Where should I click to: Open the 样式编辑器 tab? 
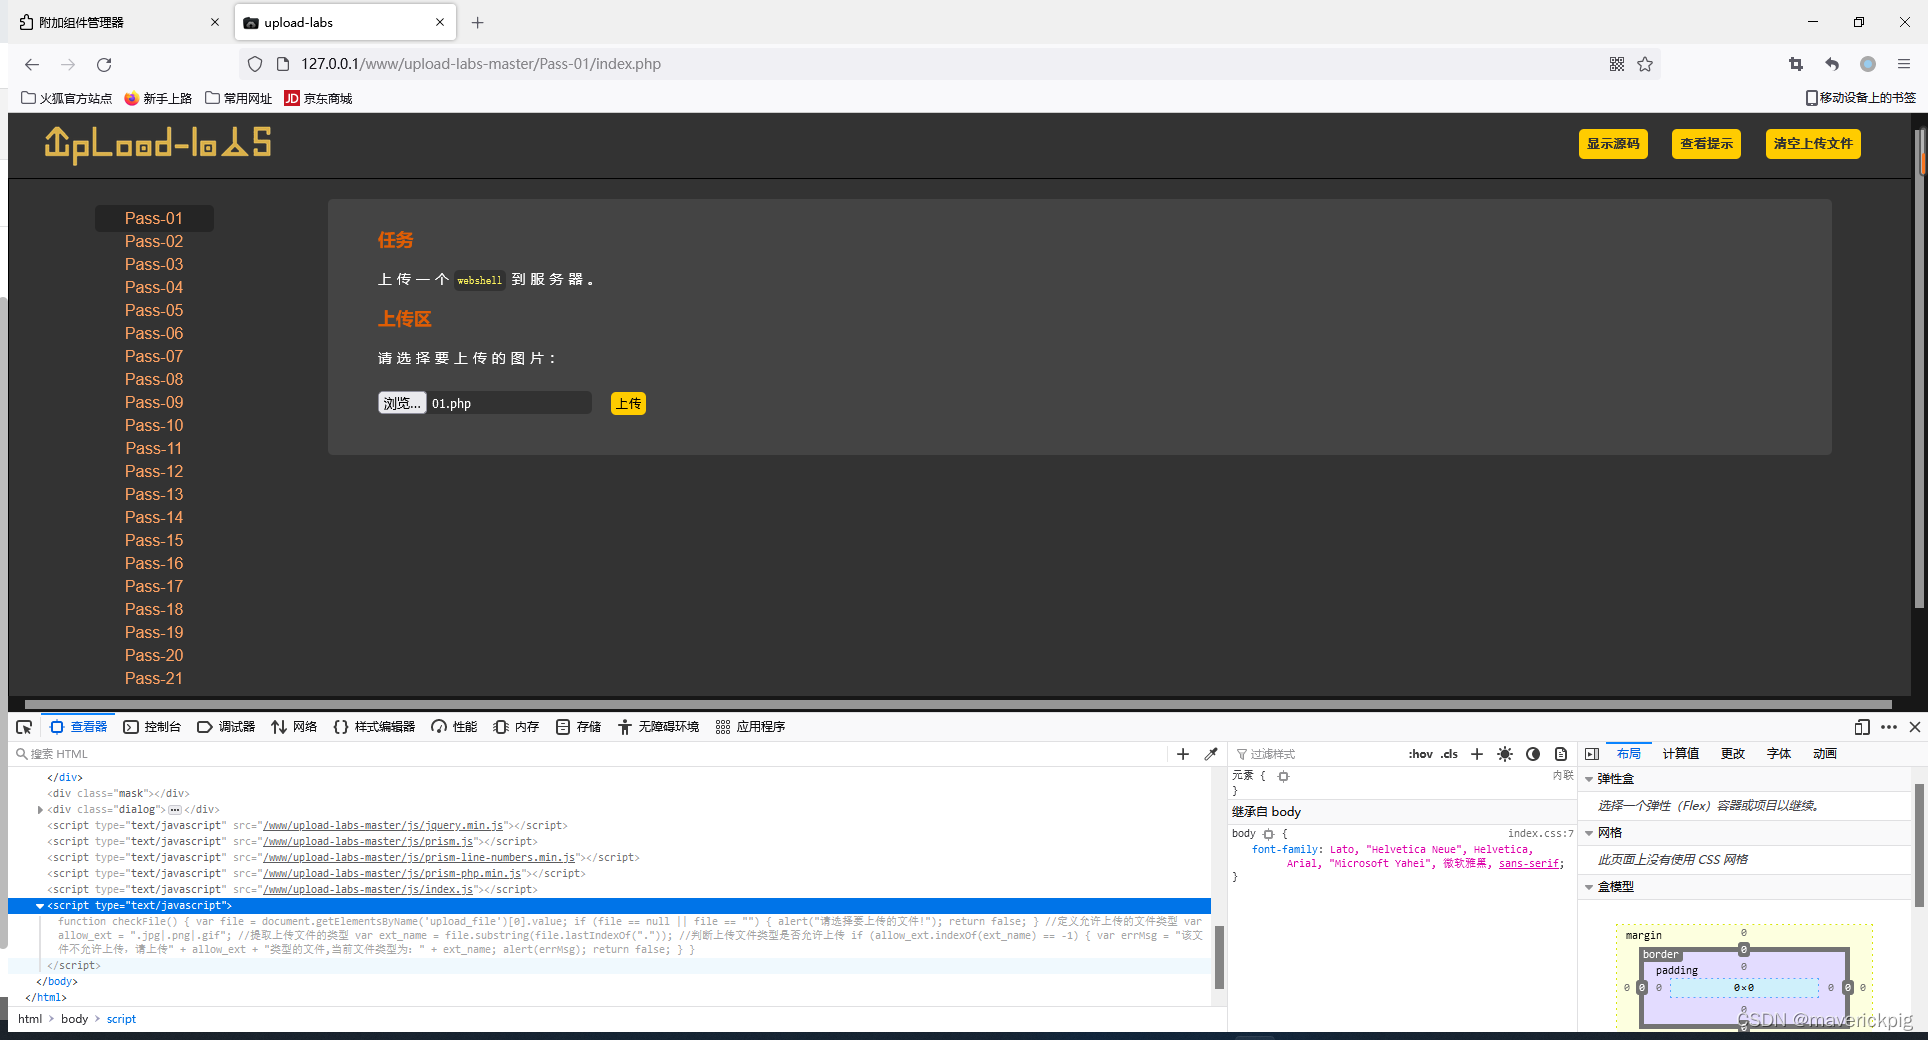coord(374,727)
